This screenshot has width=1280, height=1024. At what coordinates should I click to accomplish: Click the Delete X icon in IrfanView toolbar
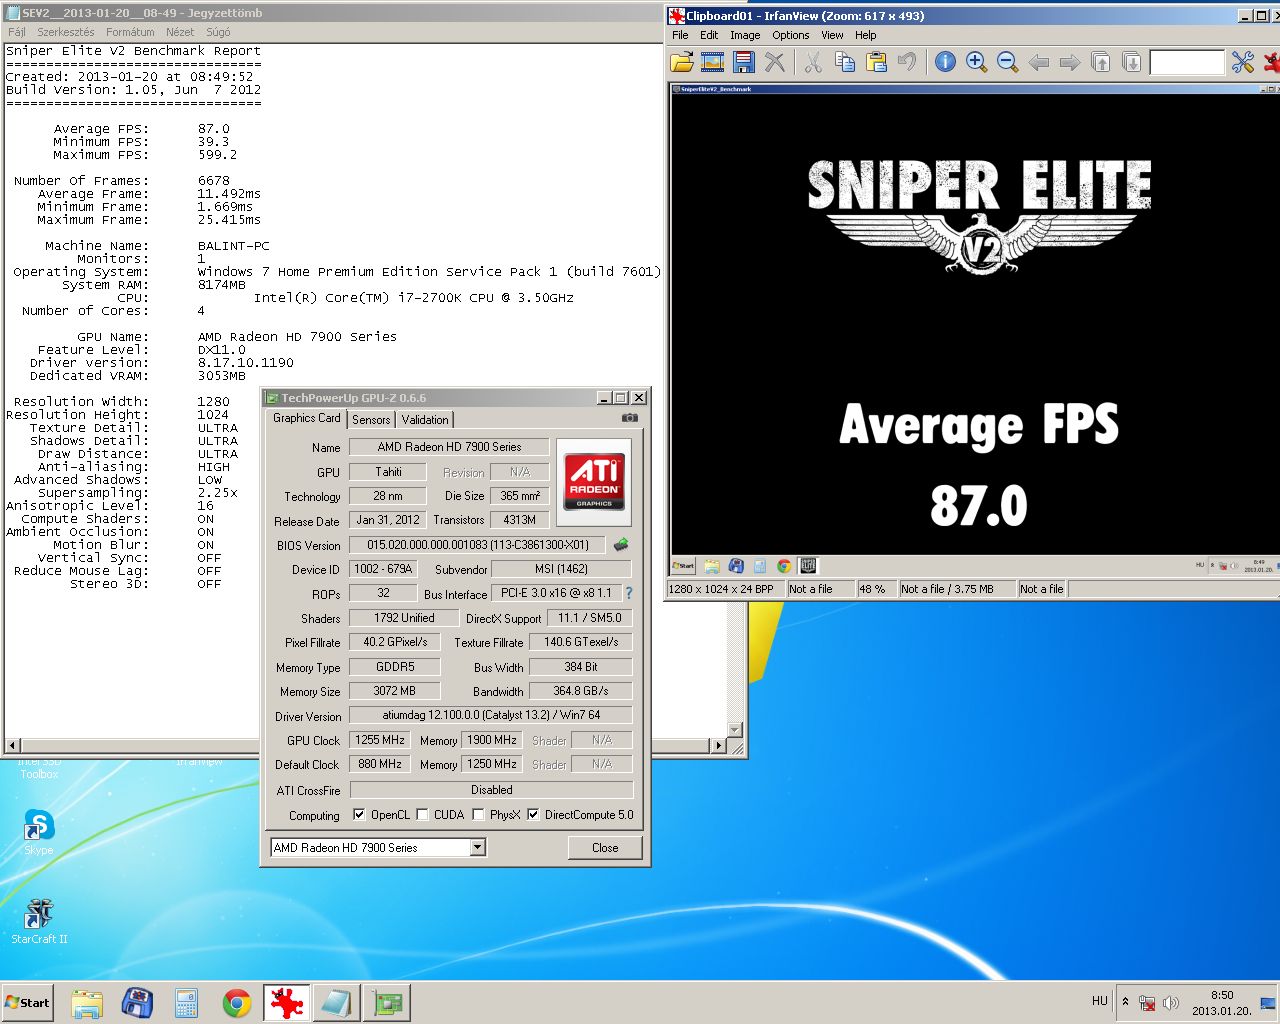click(x=775, y=62)
